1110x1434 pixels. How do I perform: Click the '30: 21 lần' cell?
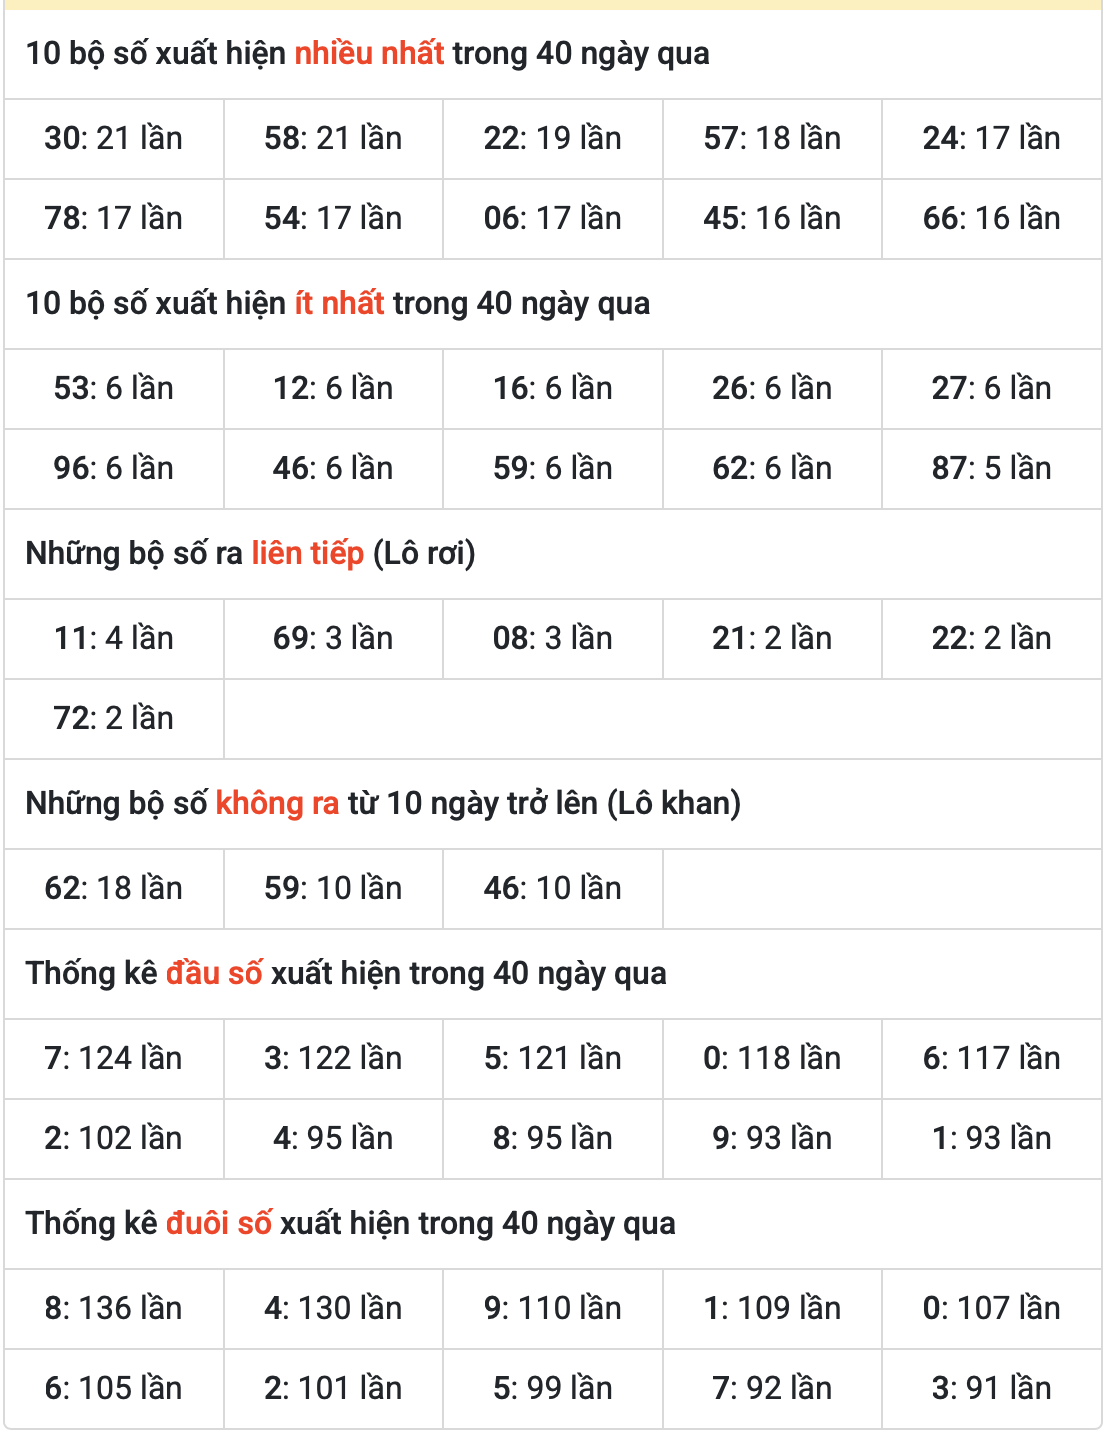point(114,139)
